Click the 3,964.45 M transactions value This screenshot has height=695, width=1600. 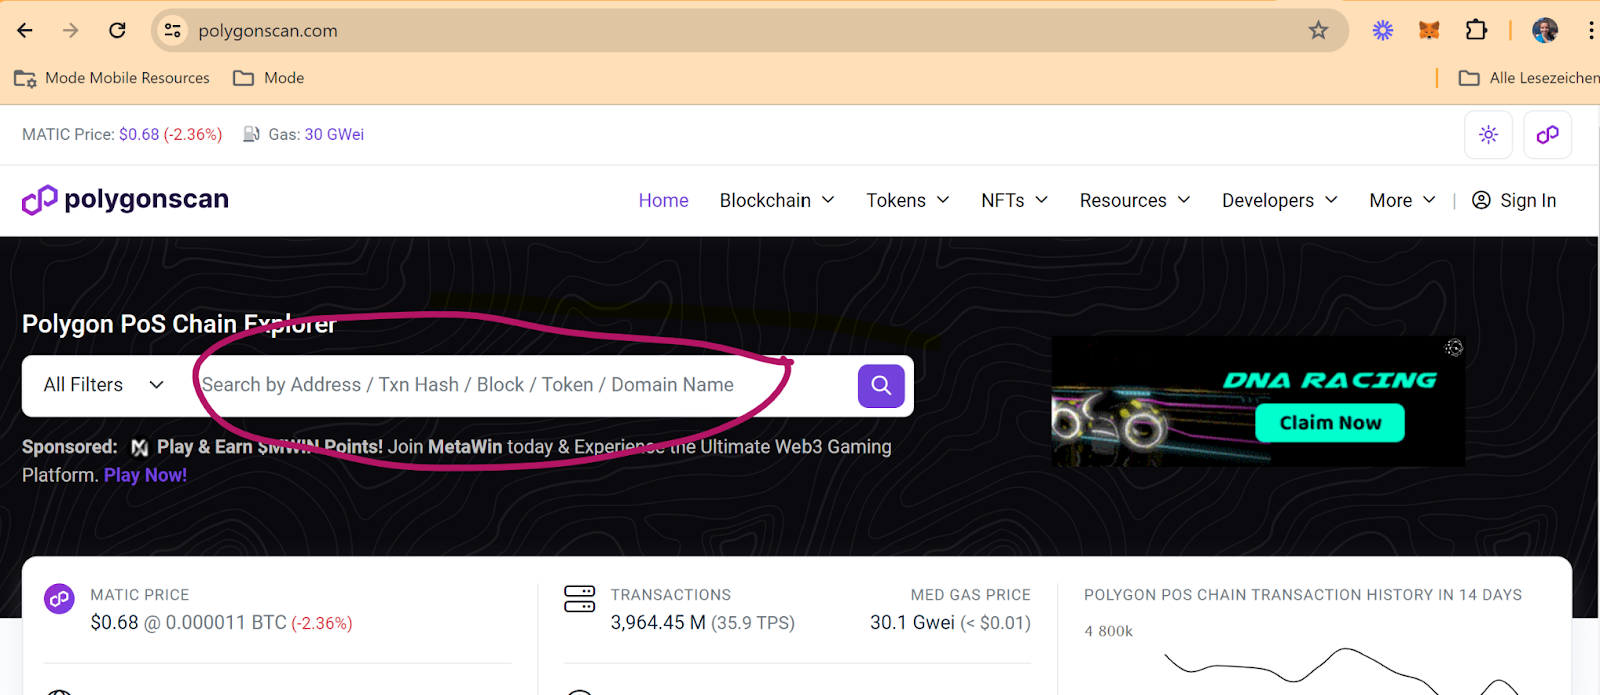(x=658, y=622)
